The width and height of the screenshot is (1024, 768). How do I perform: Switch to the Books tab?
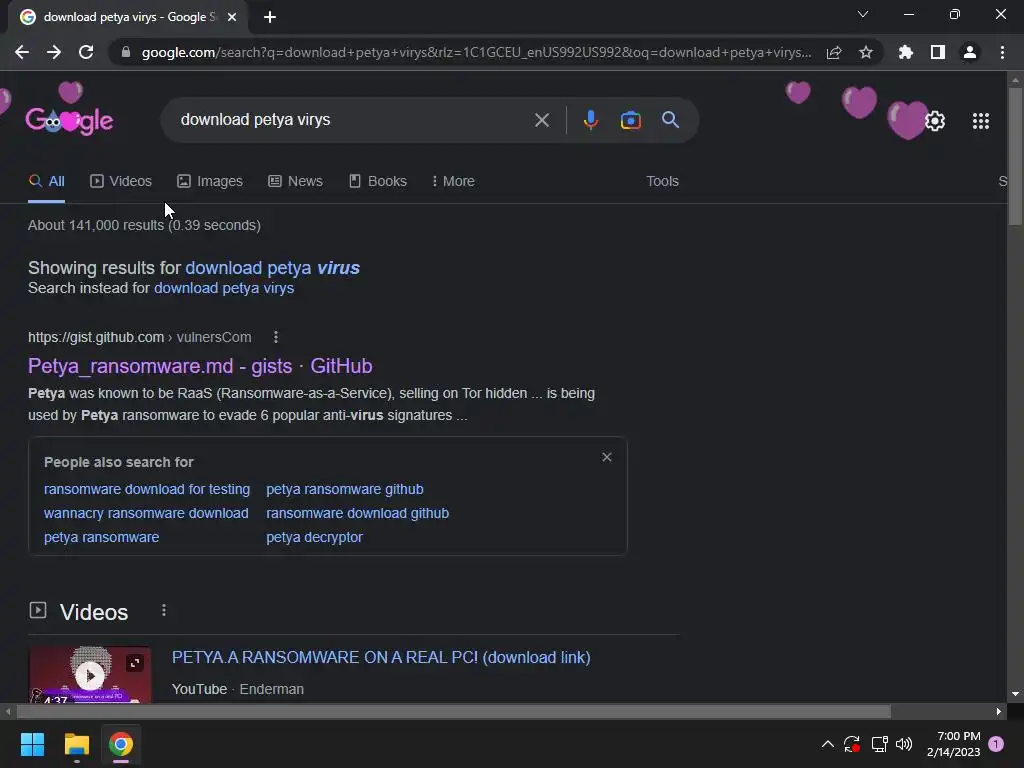(x=378, y=181)
